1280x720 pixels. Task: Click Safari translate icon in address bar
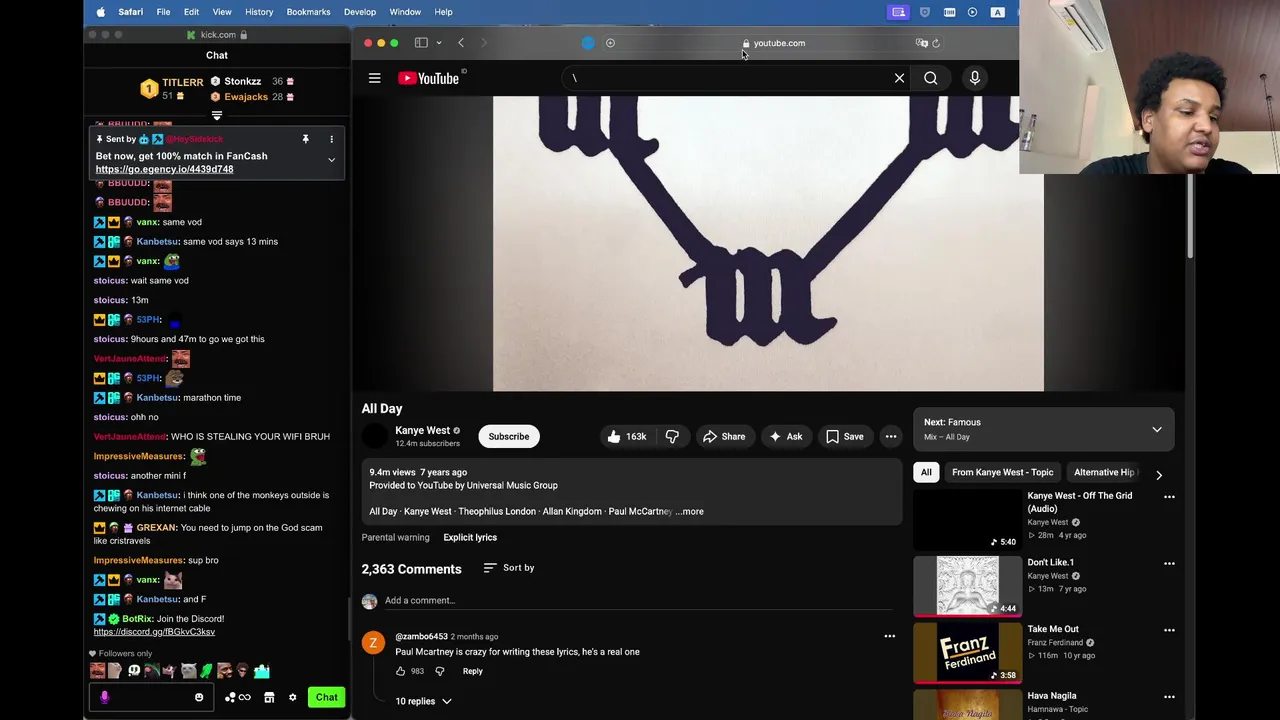(921, 43)
